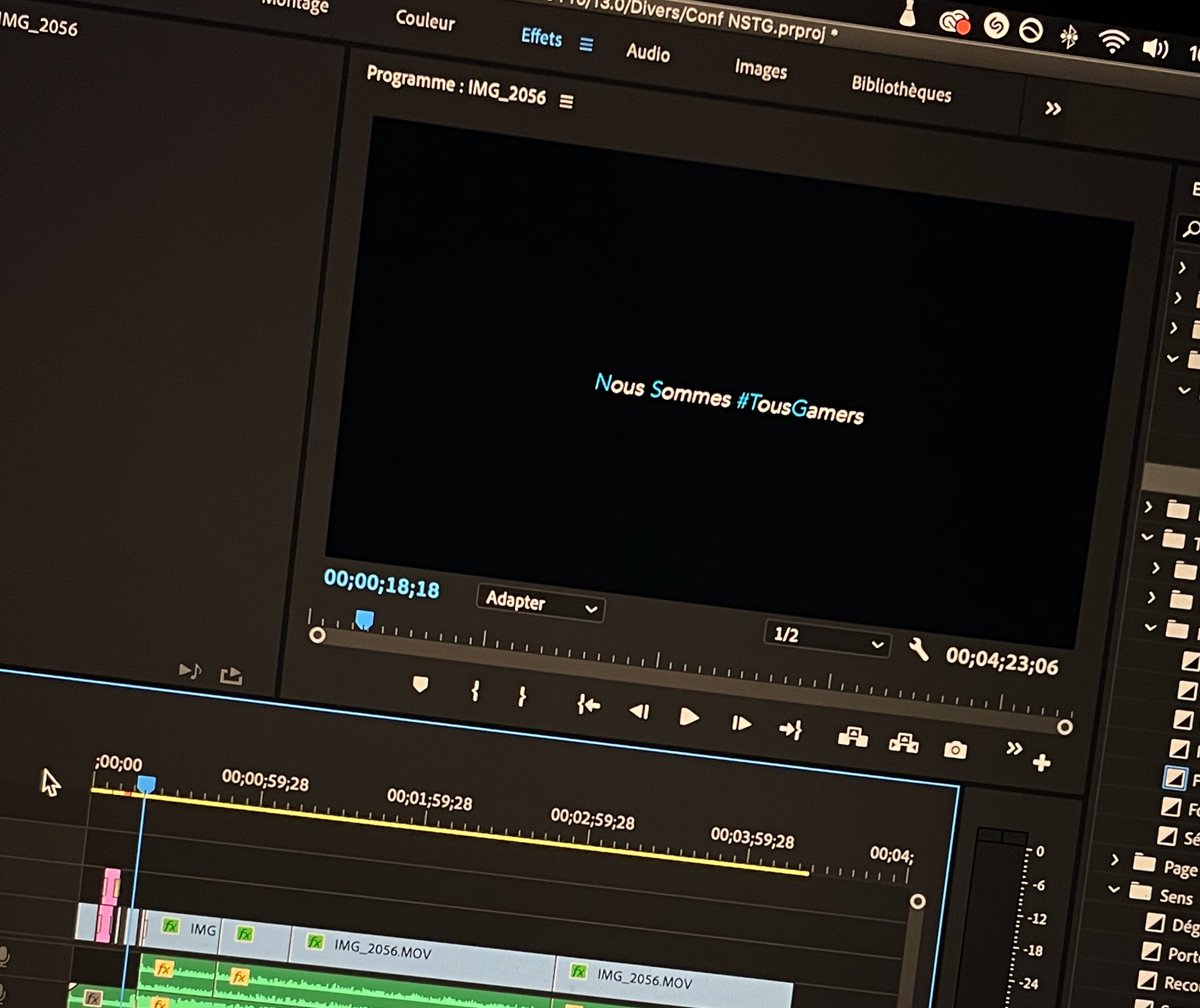This screenshot has height=1008, width=1200.
Task: Select the Mark In point icon
Action: (474, 689)
